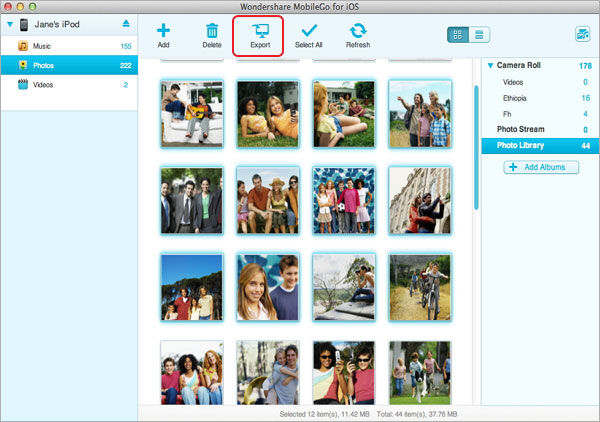
Task: Select photo of photographer on rocks
Action: (344, 287)
